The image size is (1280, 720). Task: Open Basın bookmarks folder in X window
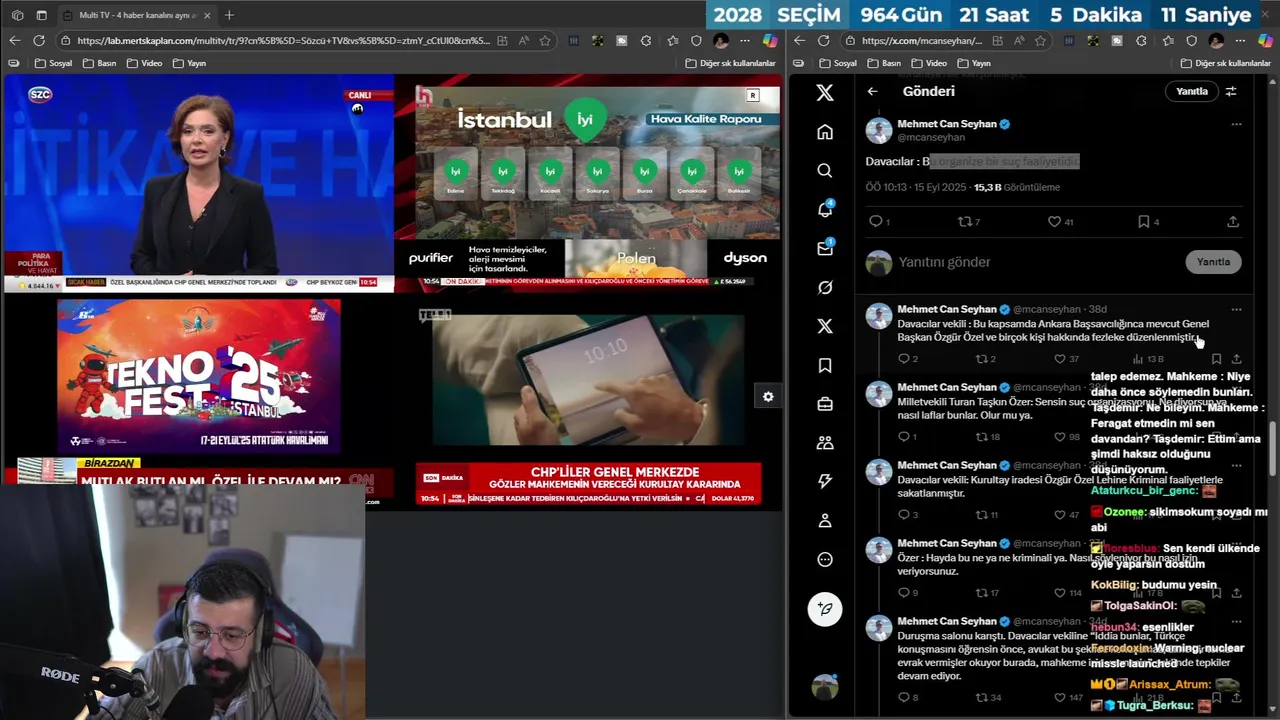[x=884, y=63]
